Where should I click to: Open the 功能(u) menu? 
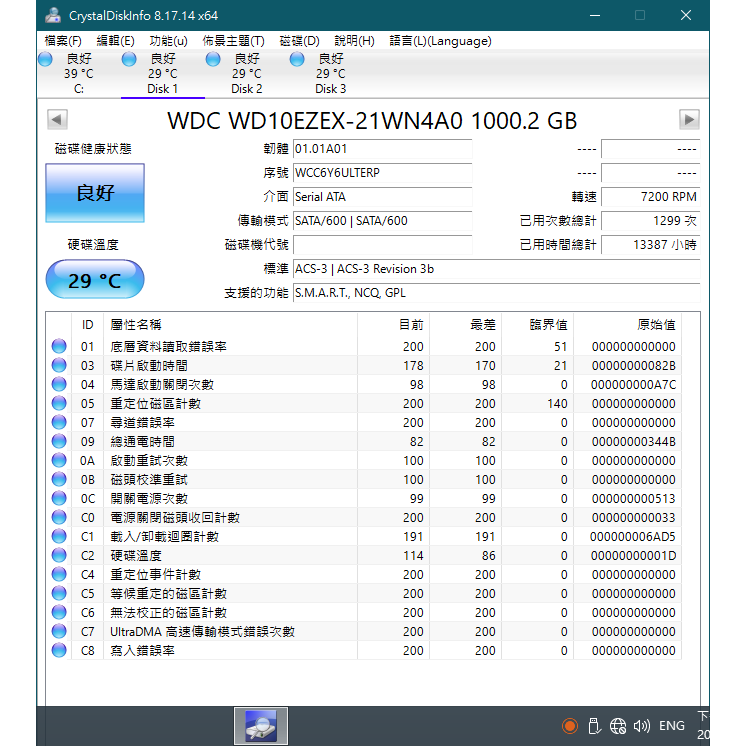click(x=168, y=41)
